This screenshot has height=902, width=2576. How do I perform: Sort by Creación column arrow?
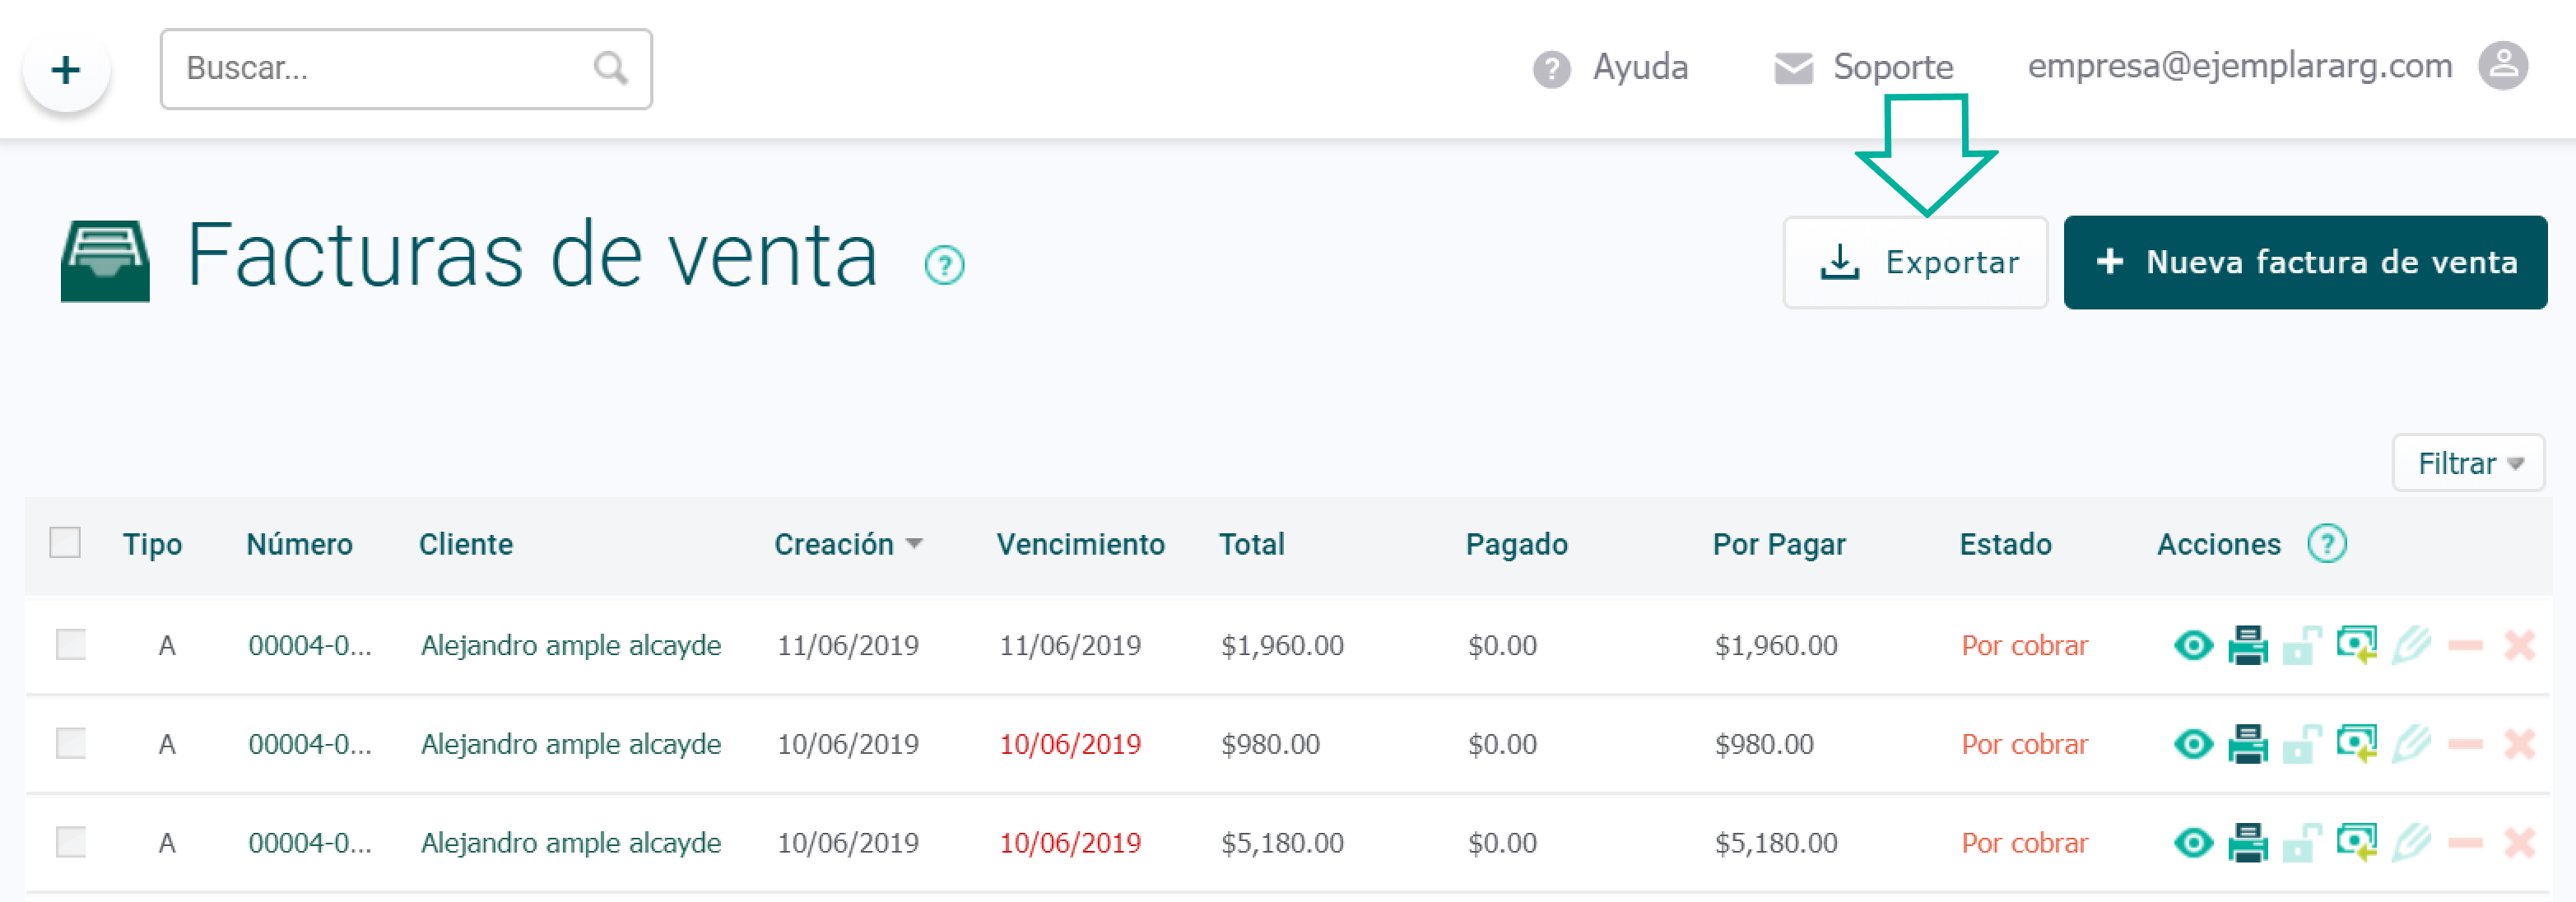(913, 544)
